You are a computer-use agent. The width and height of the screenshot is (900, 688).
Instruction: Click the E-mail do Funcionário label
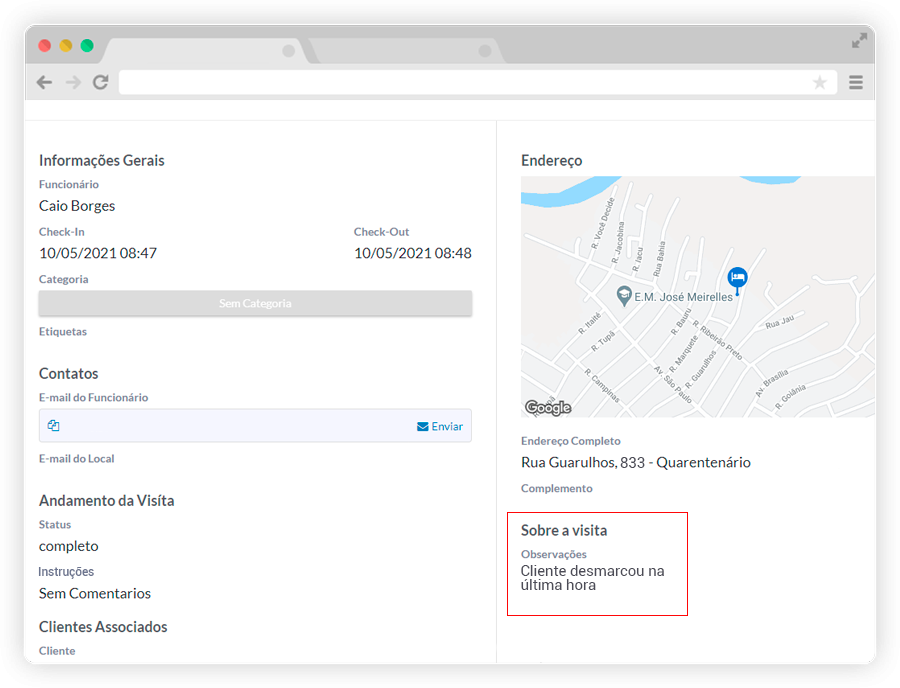94,398
